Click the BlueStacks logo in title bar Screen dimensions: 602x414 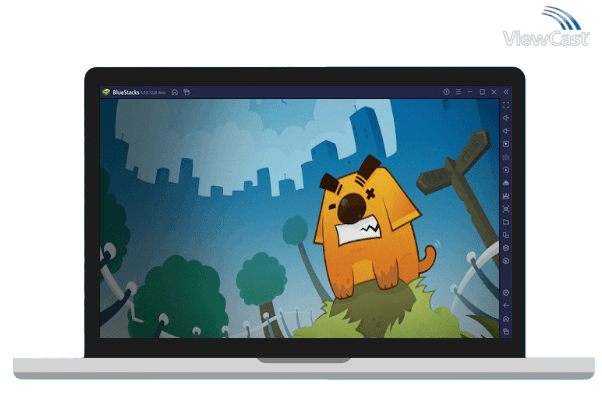pyautogui.click(x=106, y=92)
